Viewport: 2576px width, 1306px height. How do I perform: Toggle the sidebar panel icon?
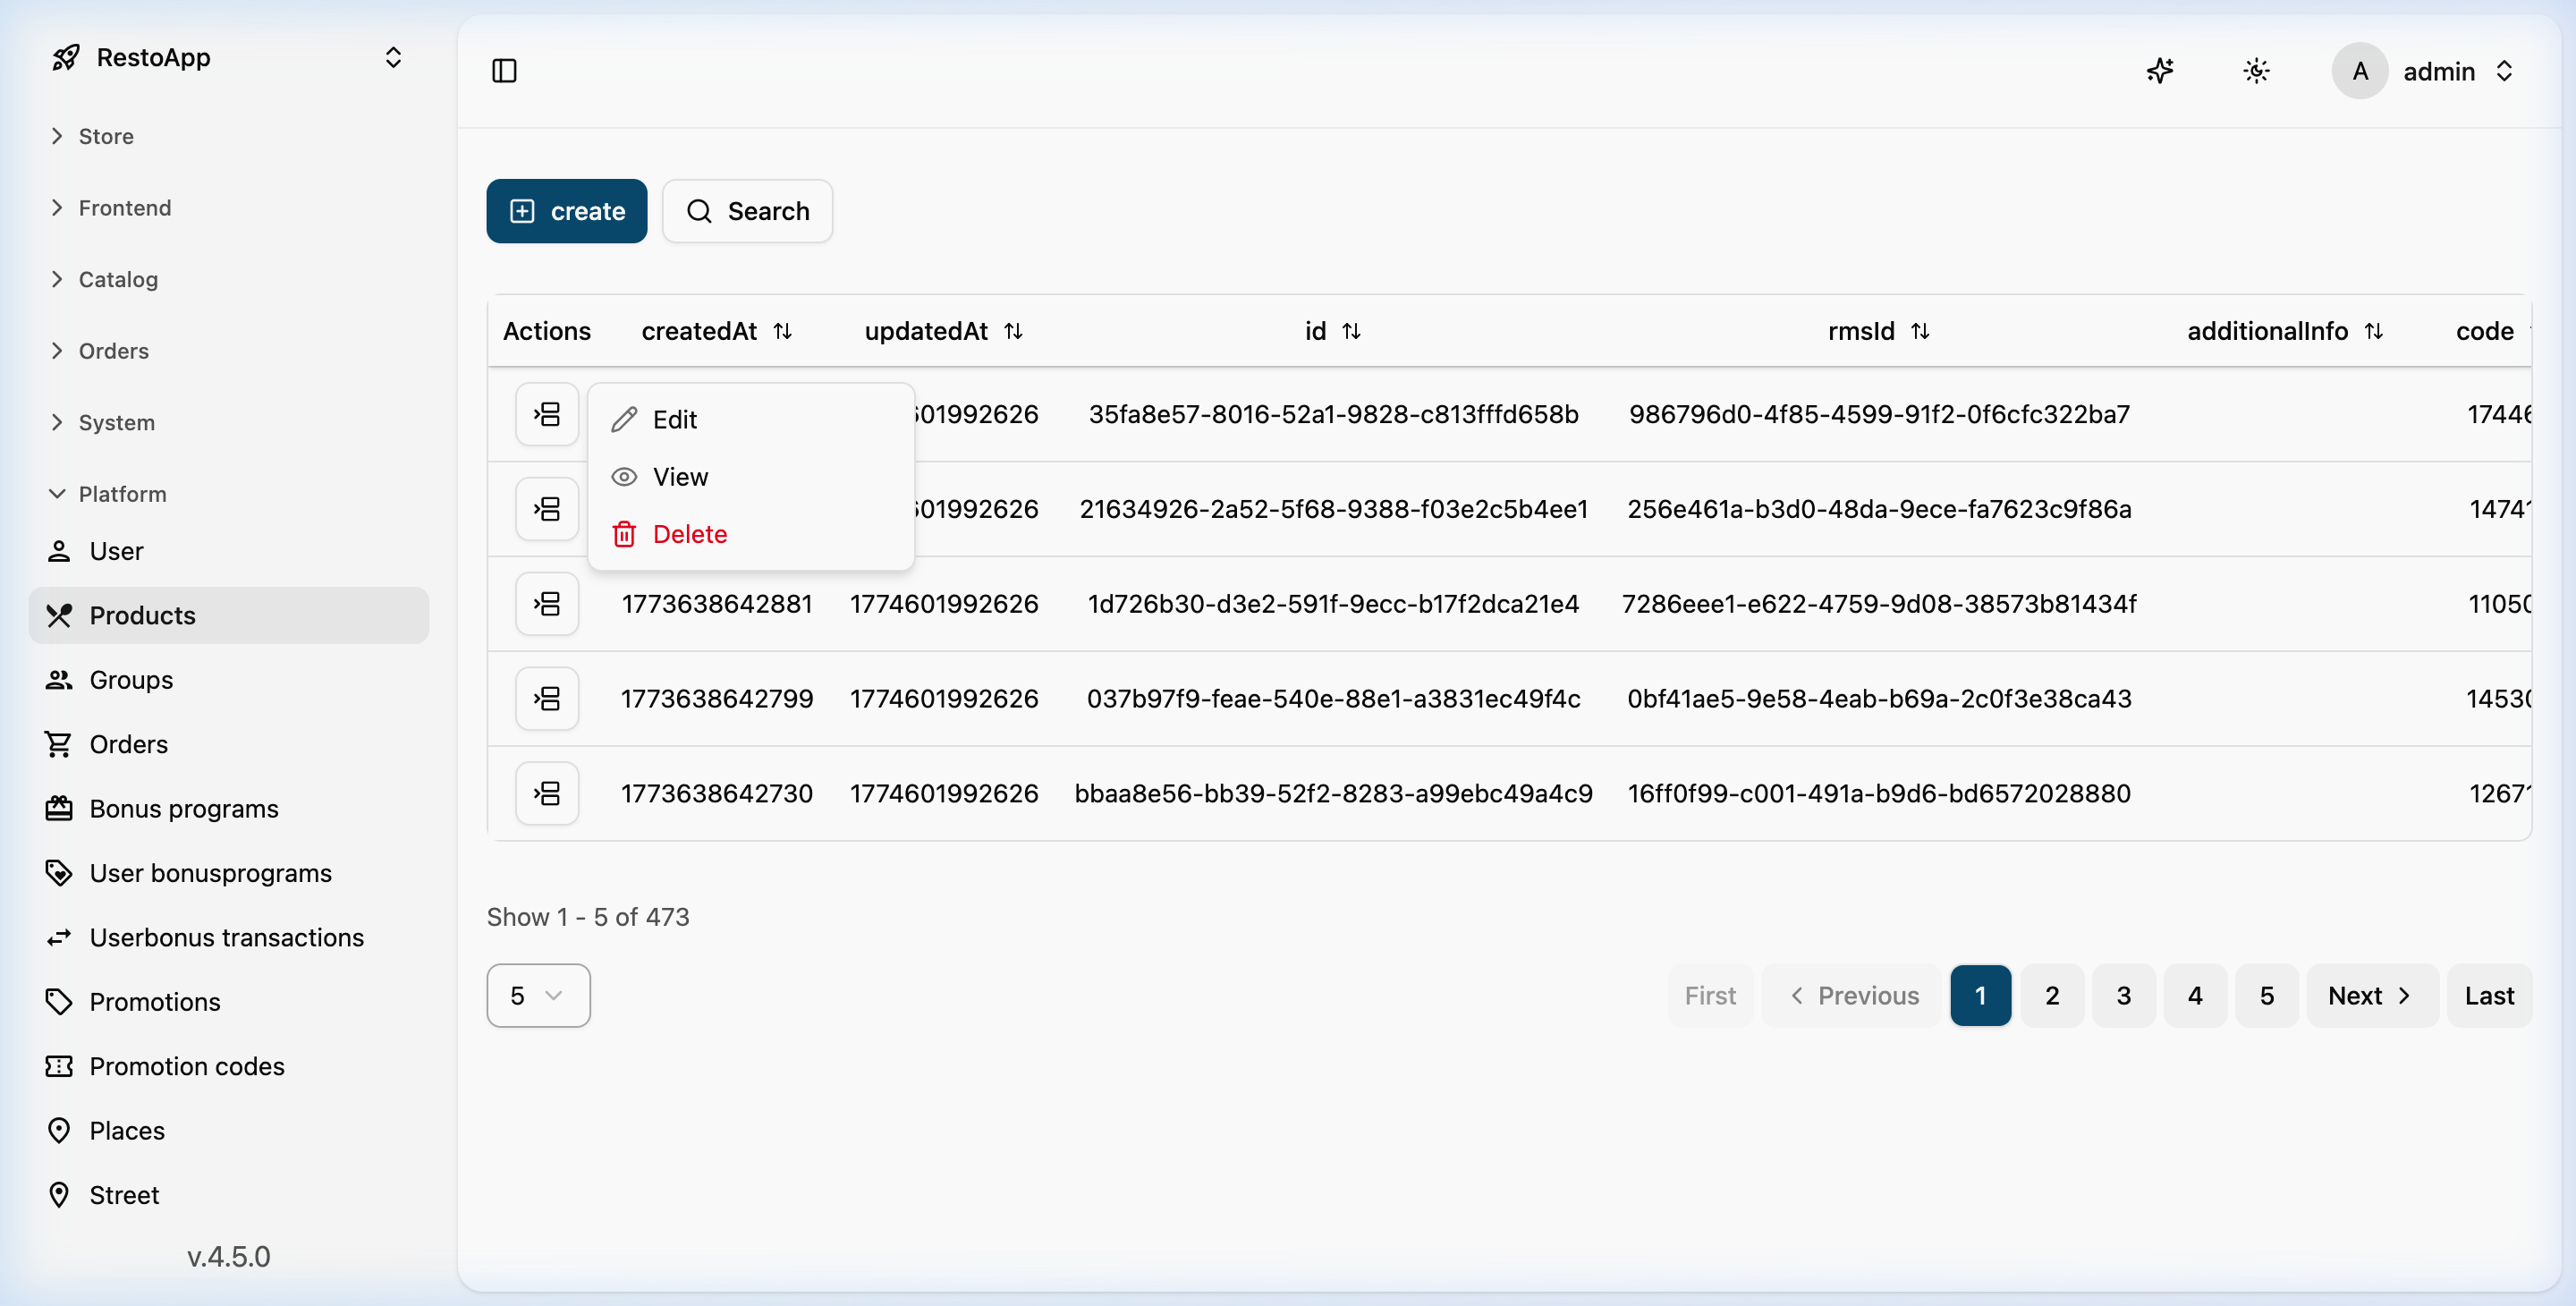click(x=504, y=71)
